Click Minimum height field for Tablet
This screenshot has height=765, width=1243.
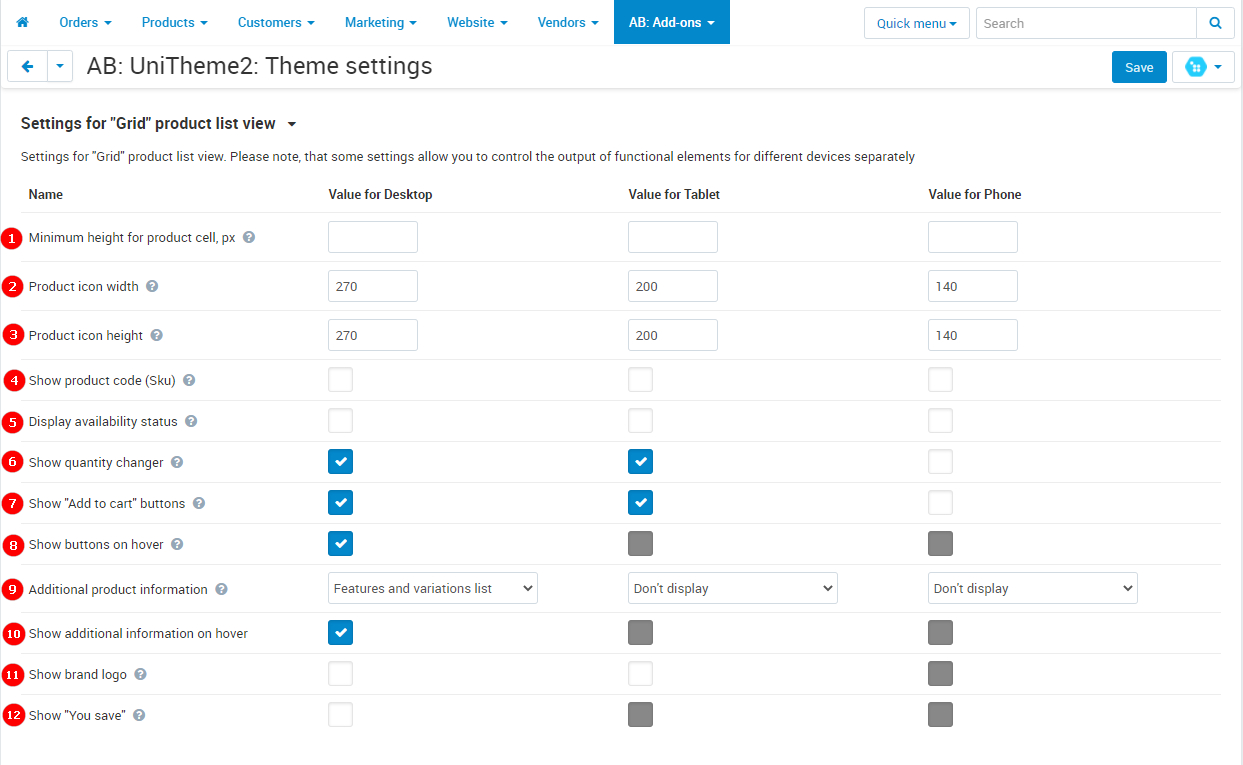(x=673, y=237)
